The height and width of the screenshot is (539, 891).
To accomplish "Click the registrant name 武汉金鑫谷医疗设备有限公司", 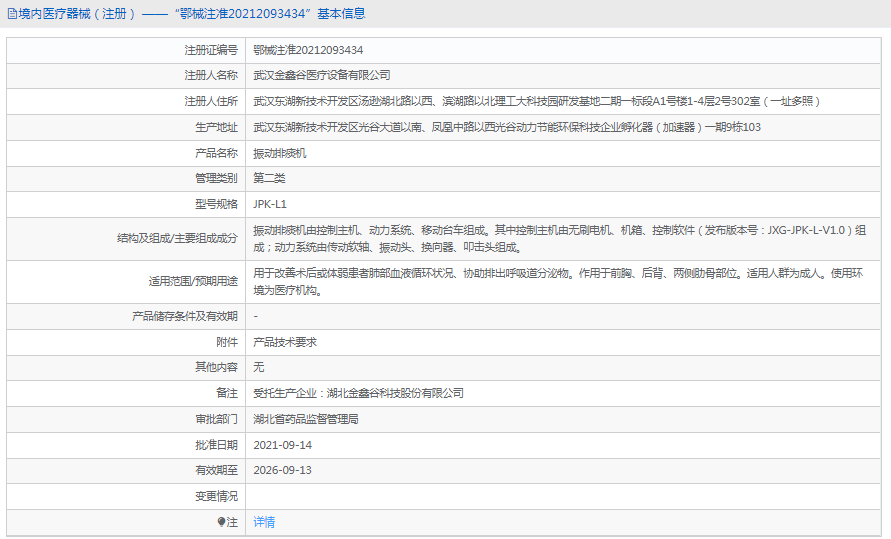I will click(x=322, y=75).
